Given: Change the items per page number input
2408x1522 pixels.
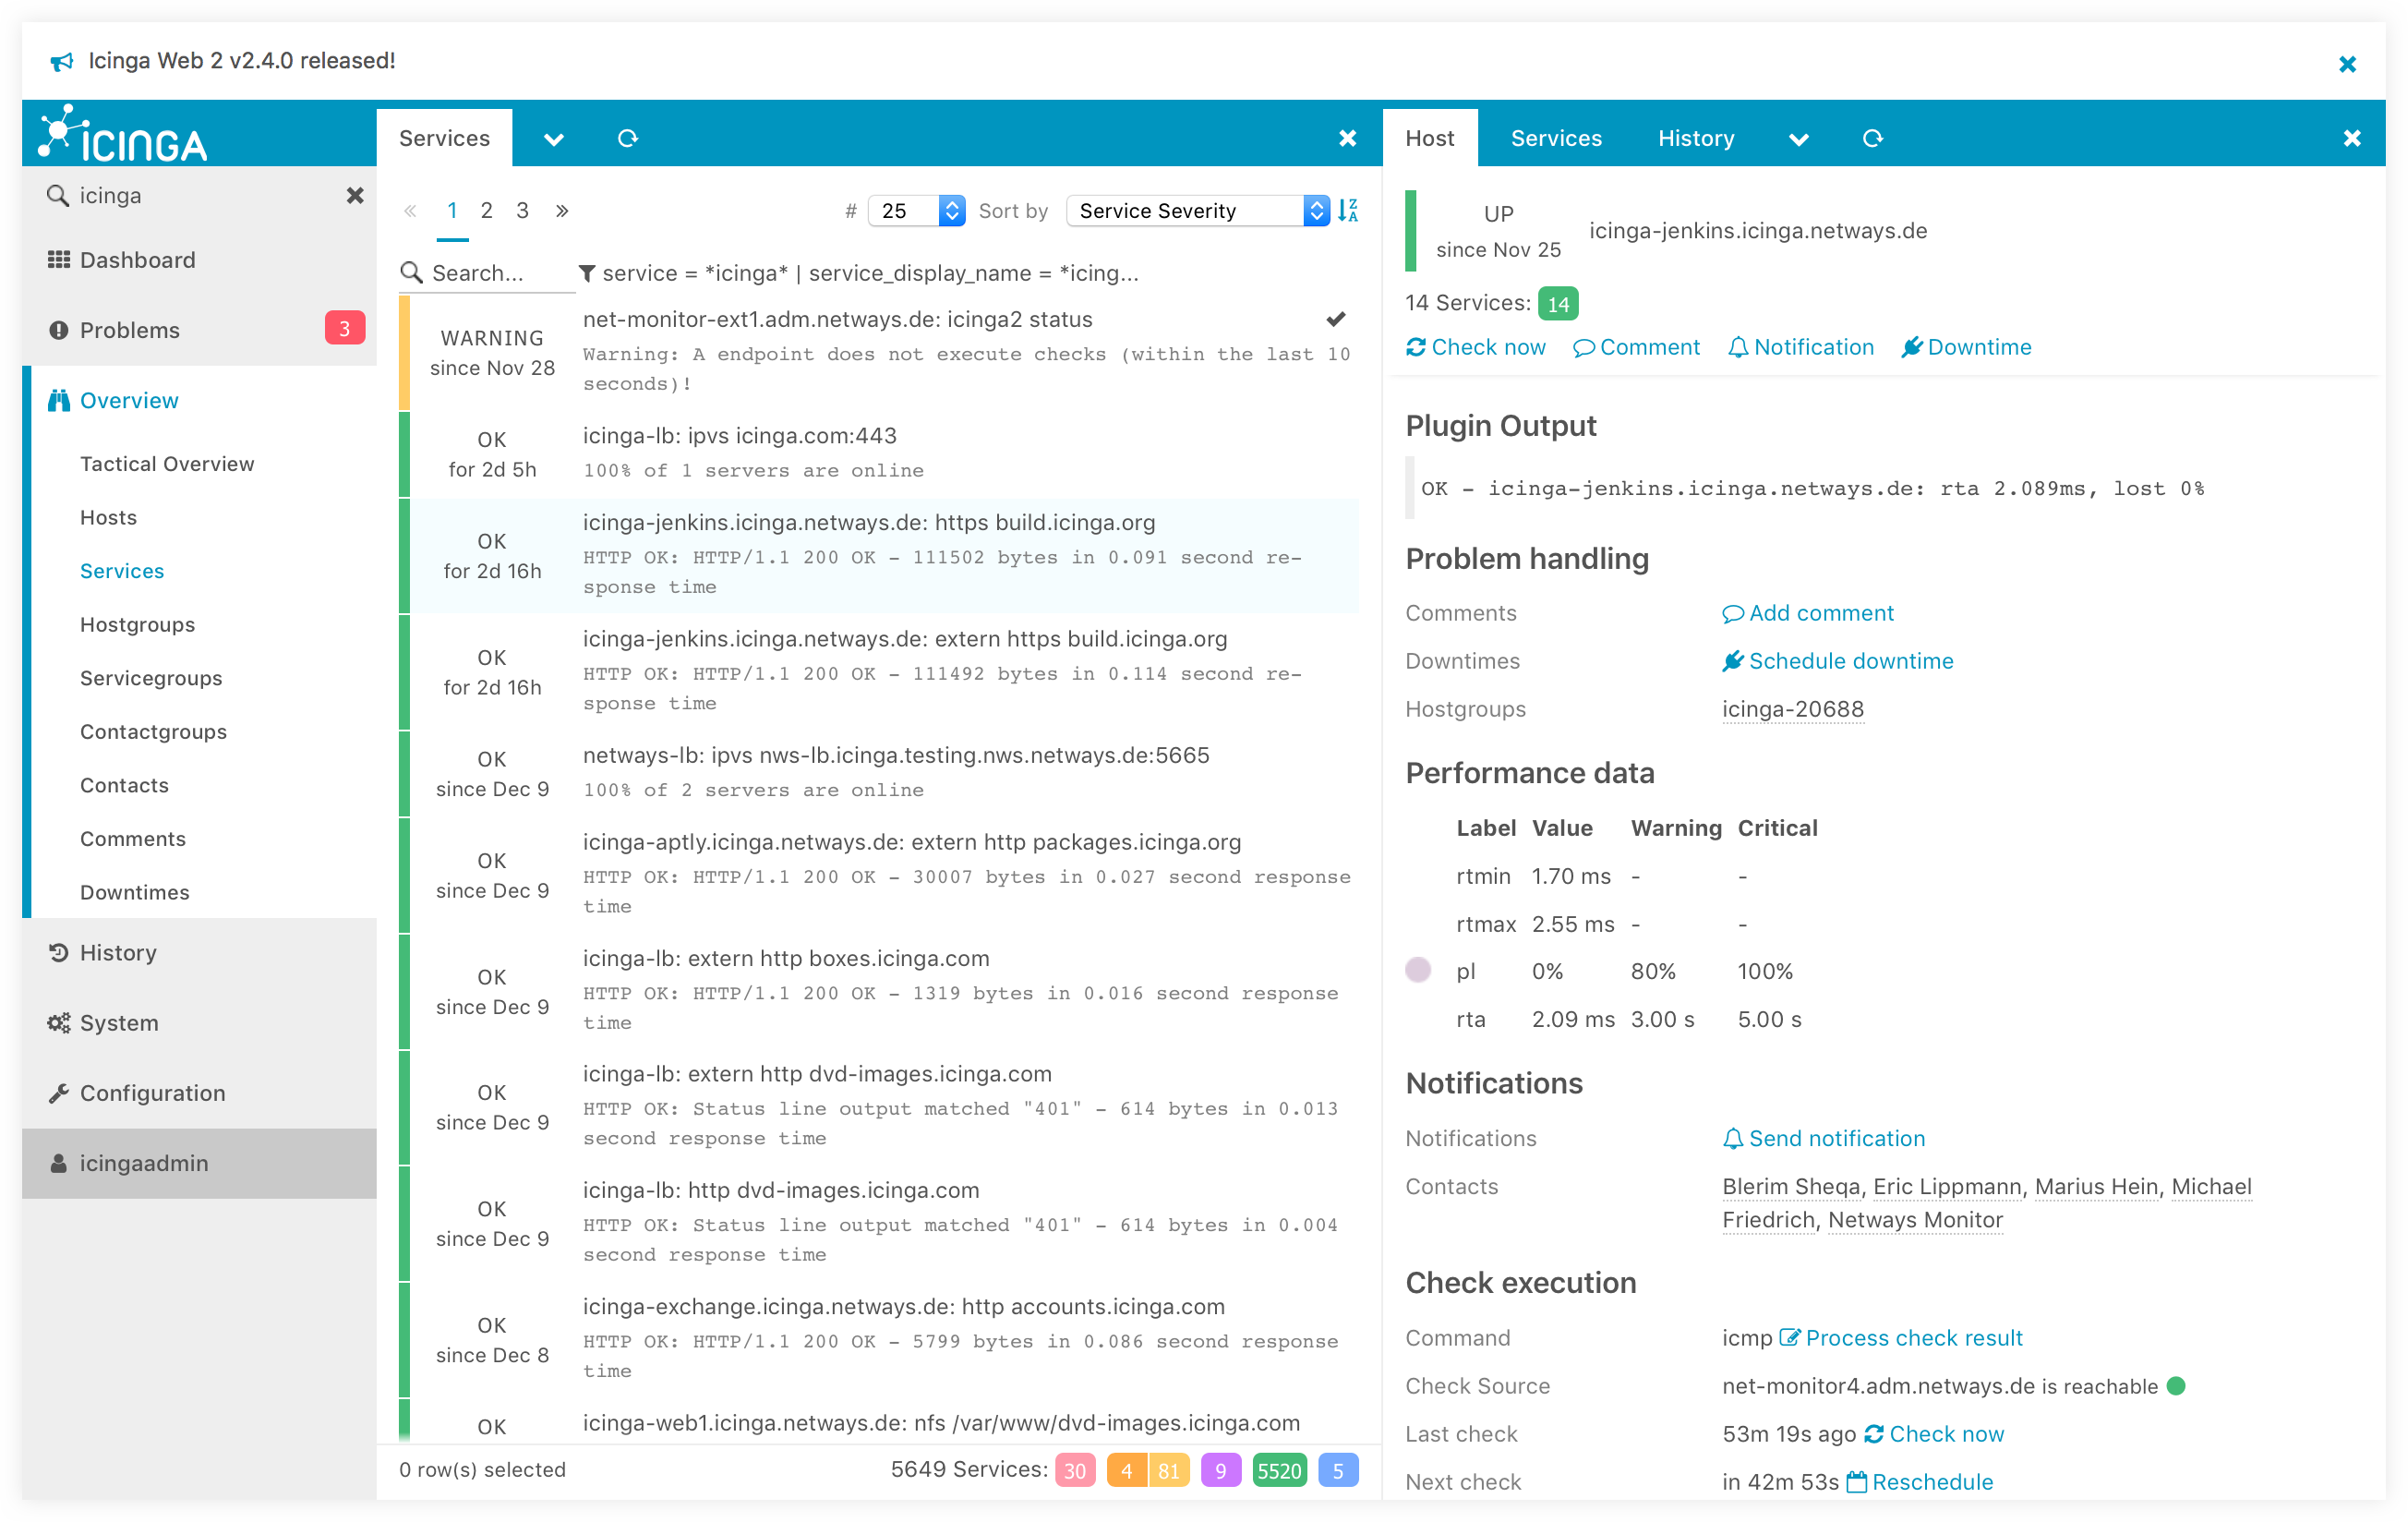Looking at the screenshot, I should pyautogui.click(x=906, y=211).
